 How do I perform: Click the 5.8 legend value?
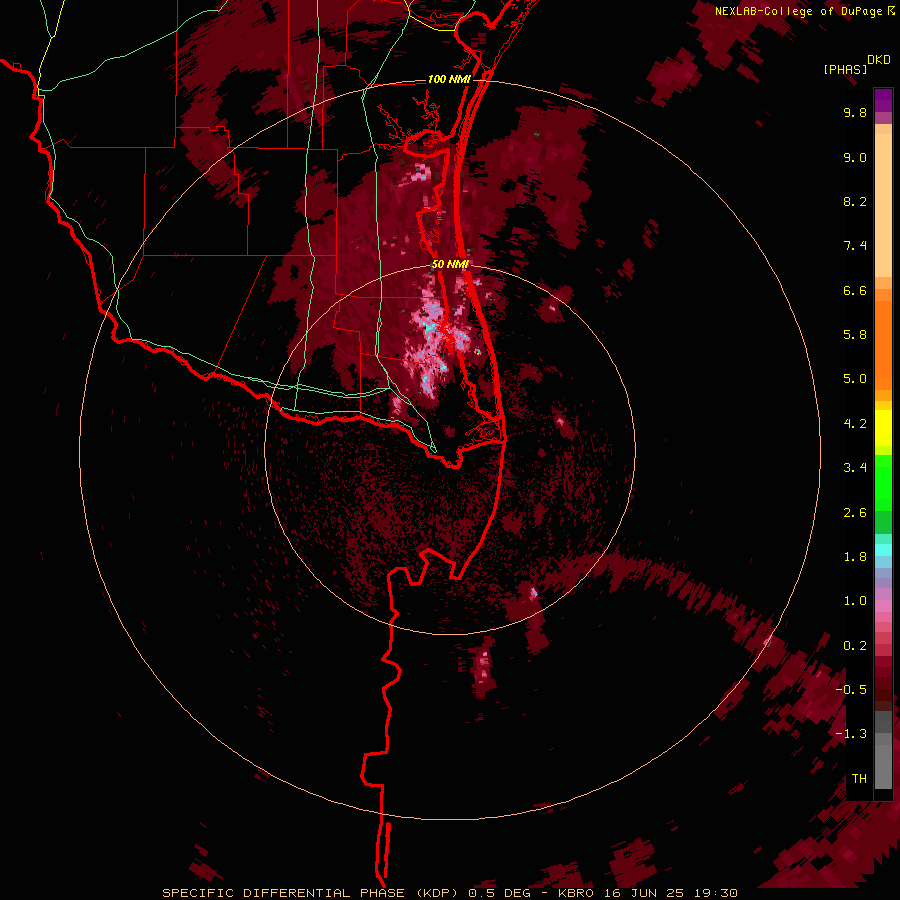(x=855, y=335)
